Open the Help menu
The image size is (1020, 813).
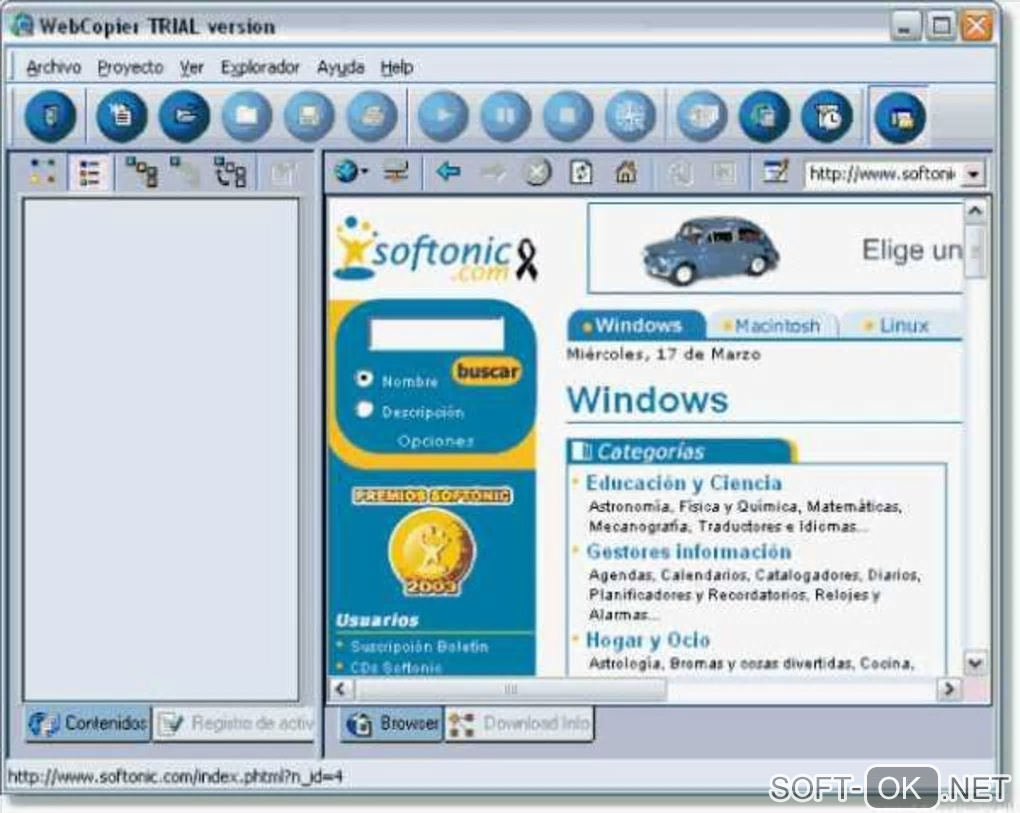coord(397,67)
